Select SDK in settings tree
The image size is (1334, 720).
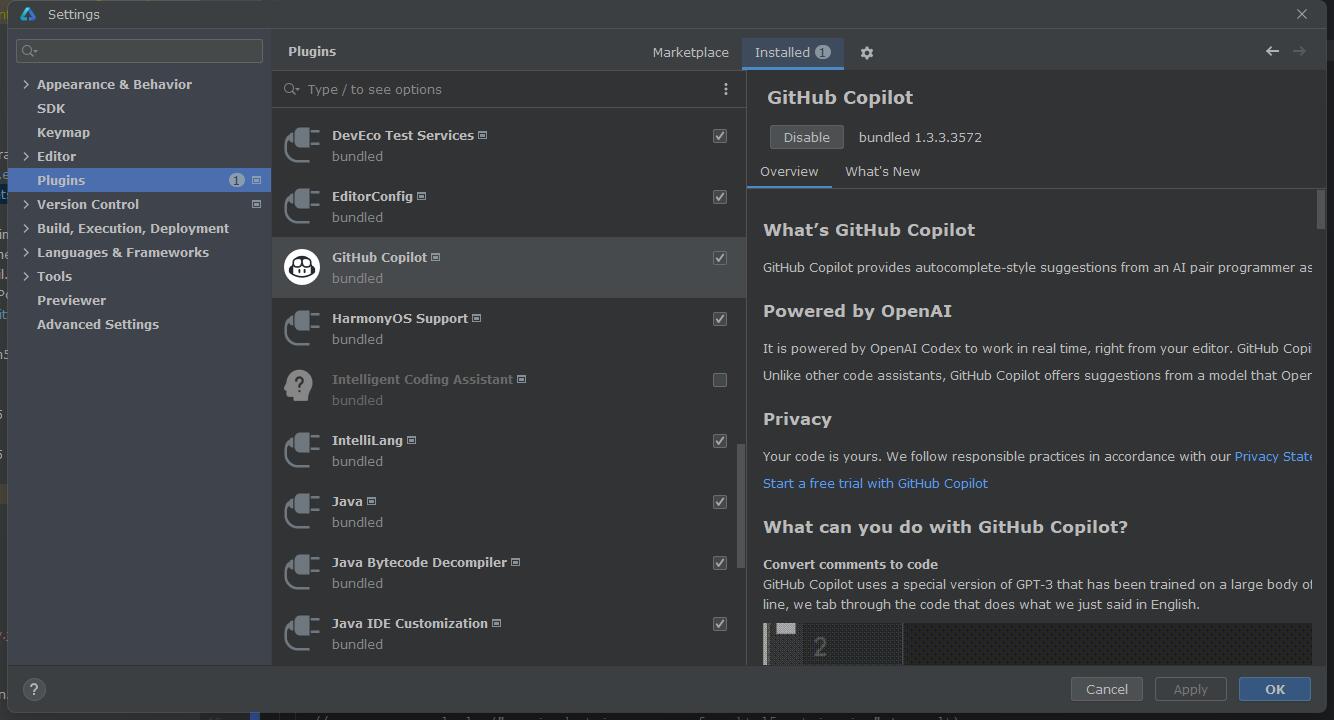pyautogui.click(x=51, y=108)
